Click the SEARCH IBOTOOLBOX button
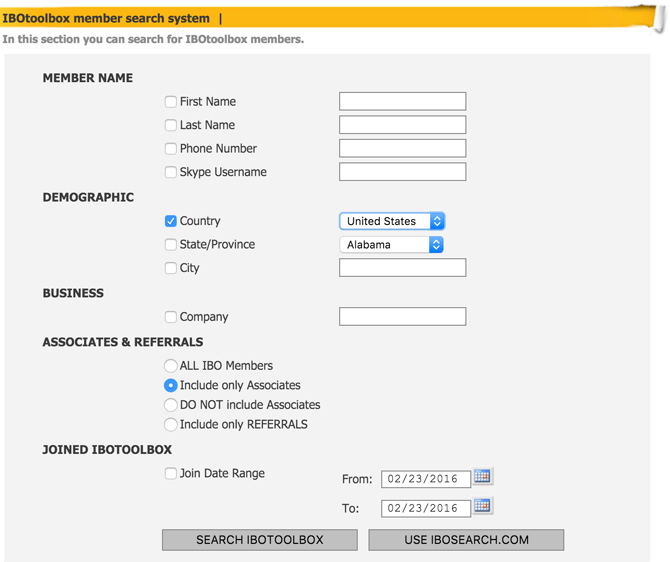The height and width of the screenshot is (562, 670). [260, 540]
